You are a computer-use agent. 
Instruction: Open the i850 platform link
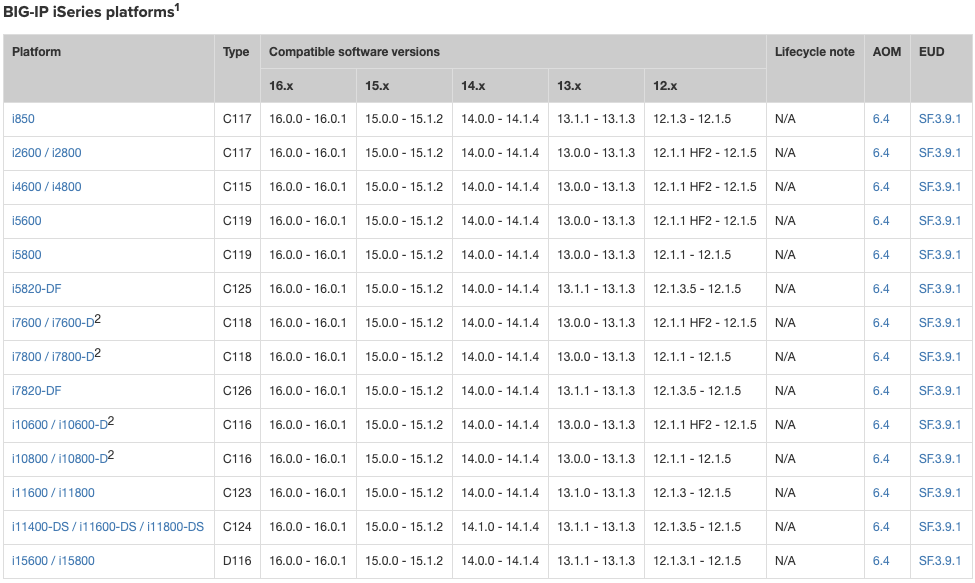(x=23, y=119)
